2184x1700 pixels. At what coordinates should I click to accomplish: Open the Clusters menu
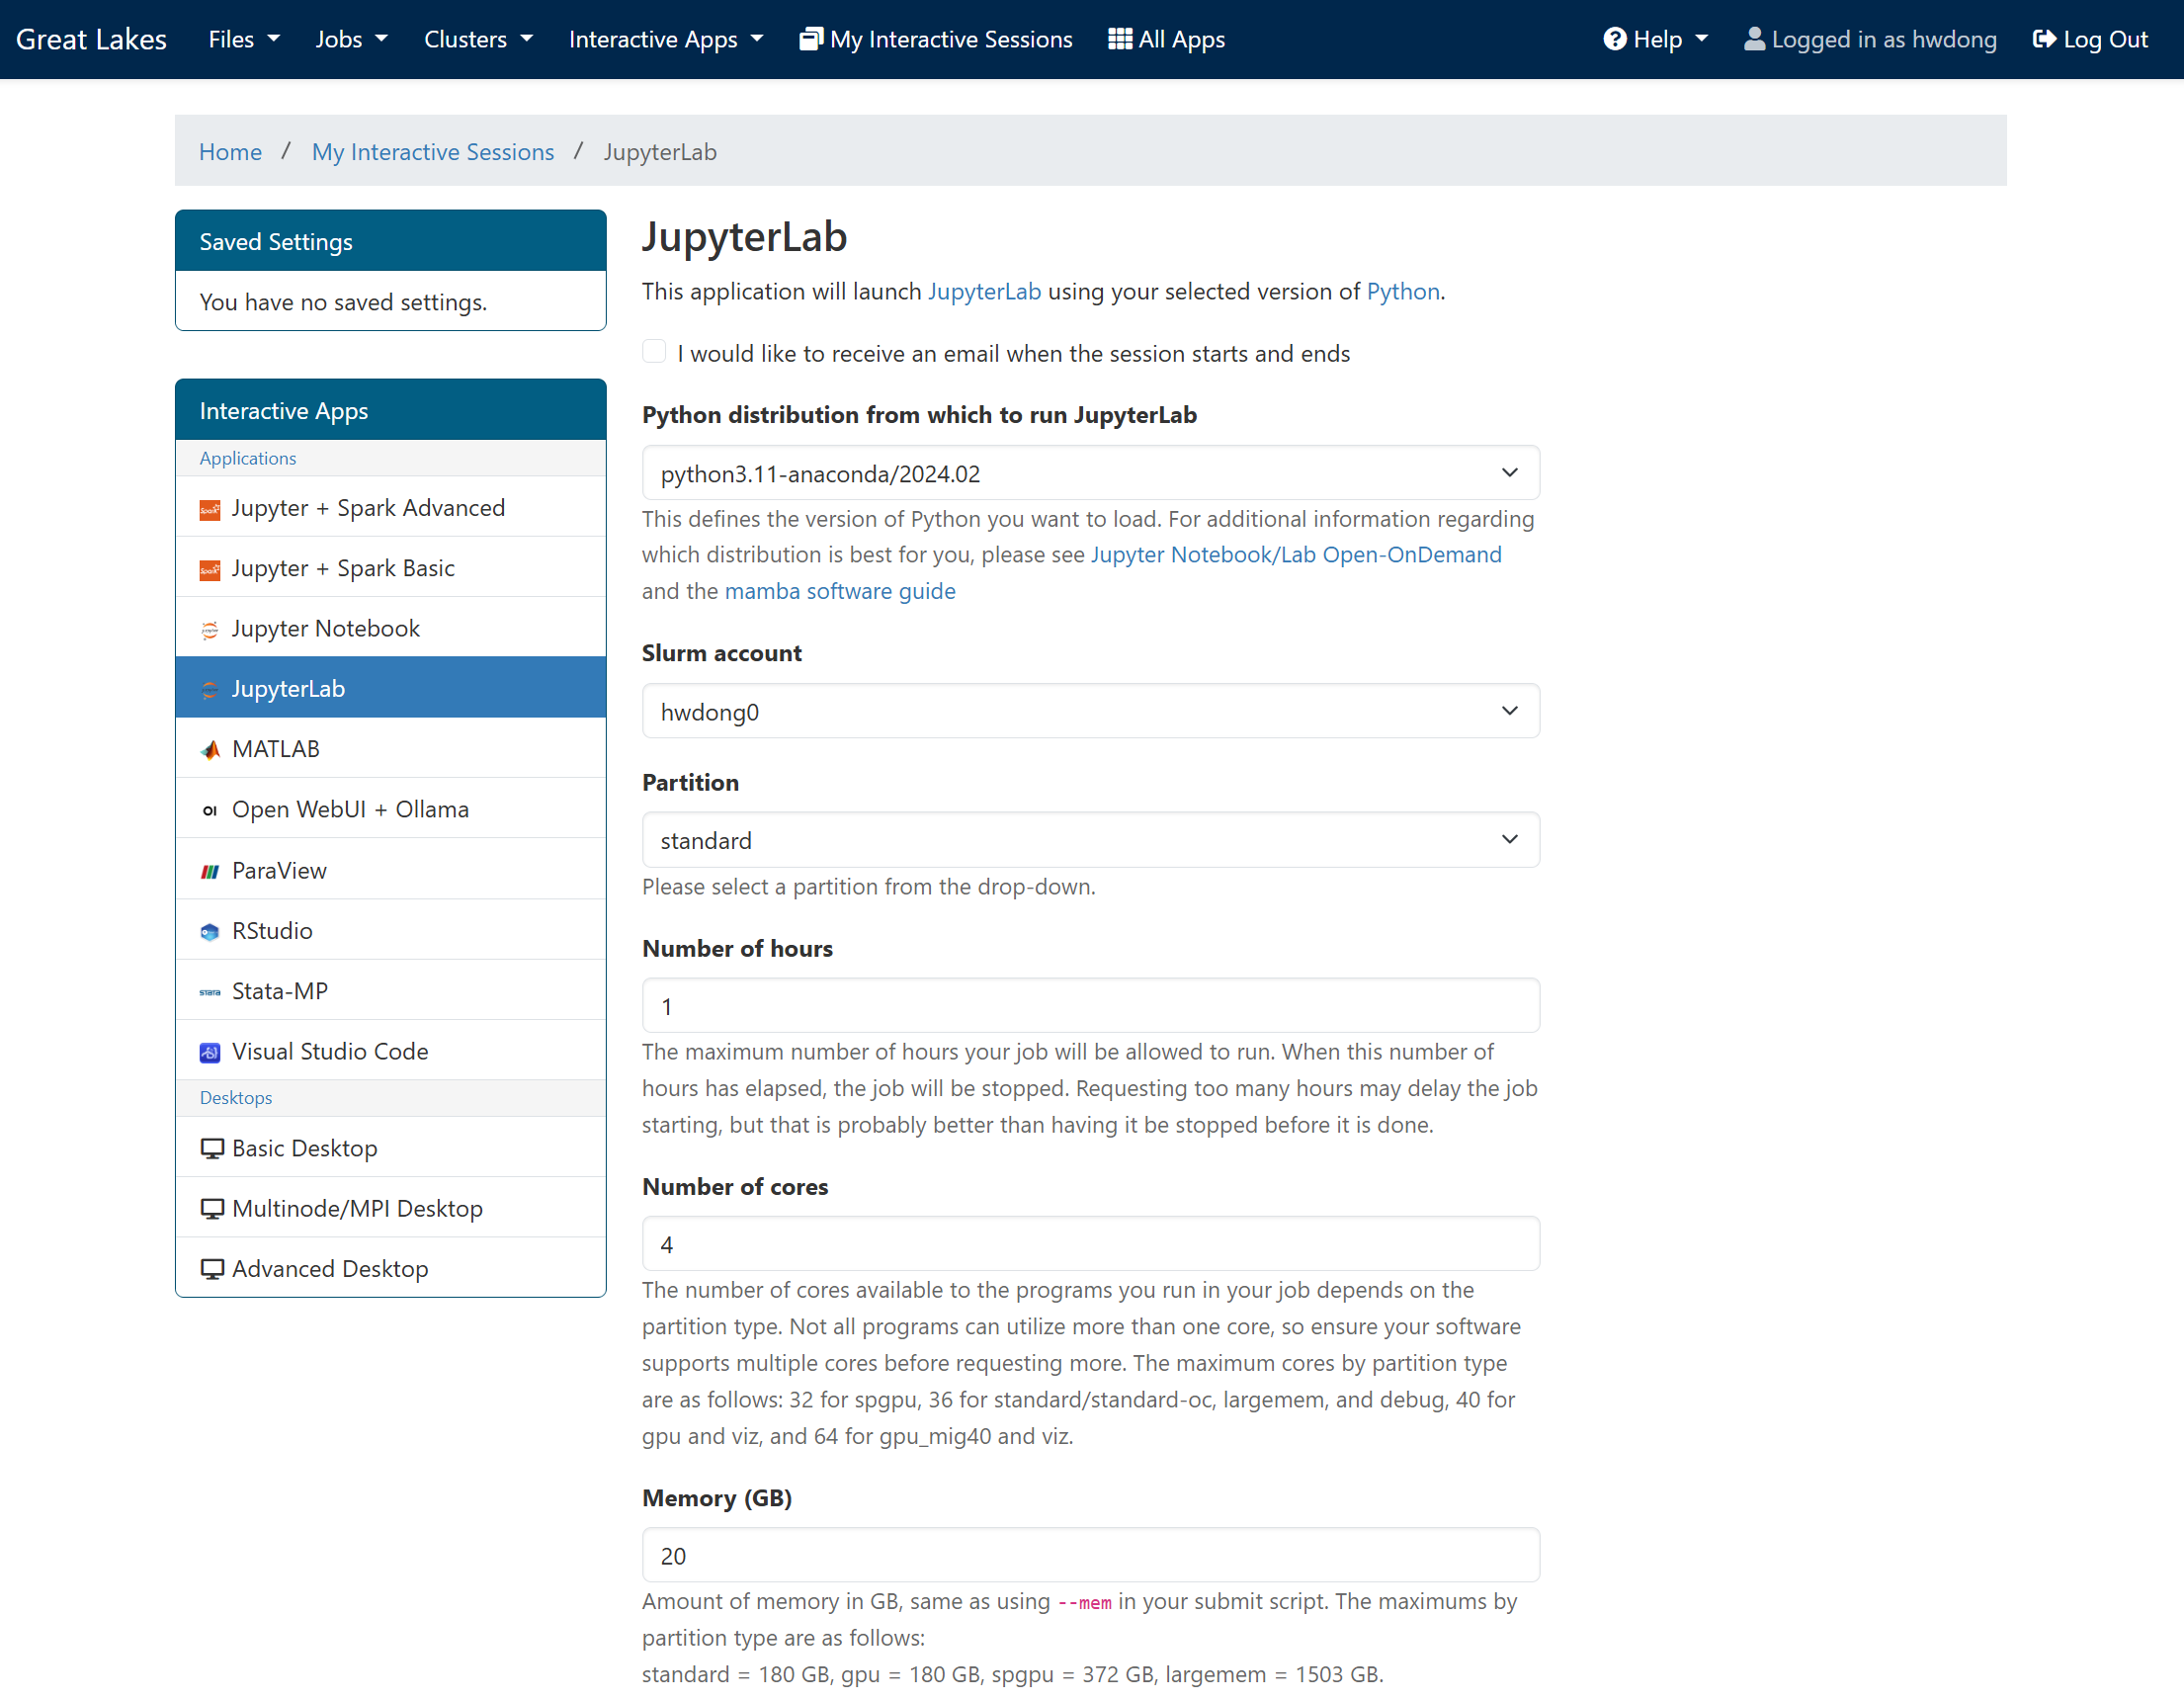[x=478, y=39]
